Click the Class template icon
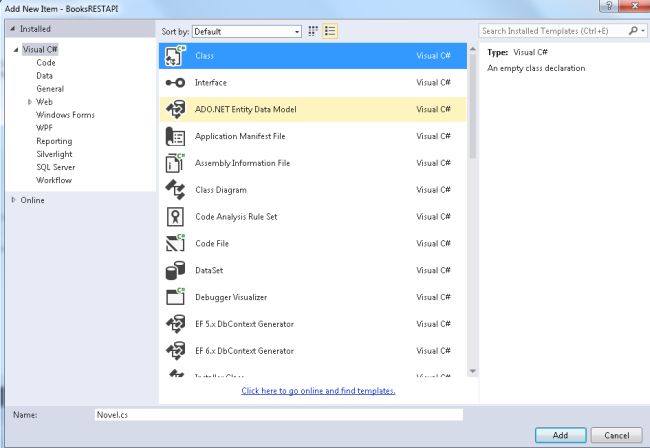Screen dimensions: 650x448 pyautogui.click(x=175, y=56)
